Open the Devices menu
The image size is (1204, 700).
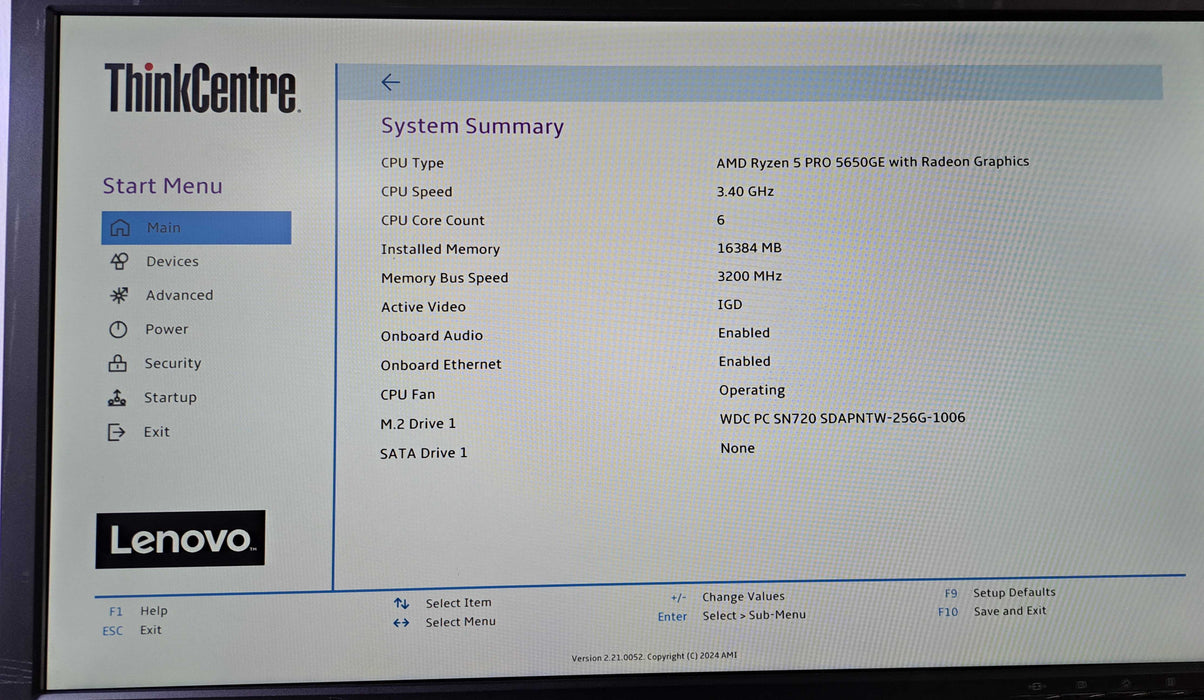172,261
